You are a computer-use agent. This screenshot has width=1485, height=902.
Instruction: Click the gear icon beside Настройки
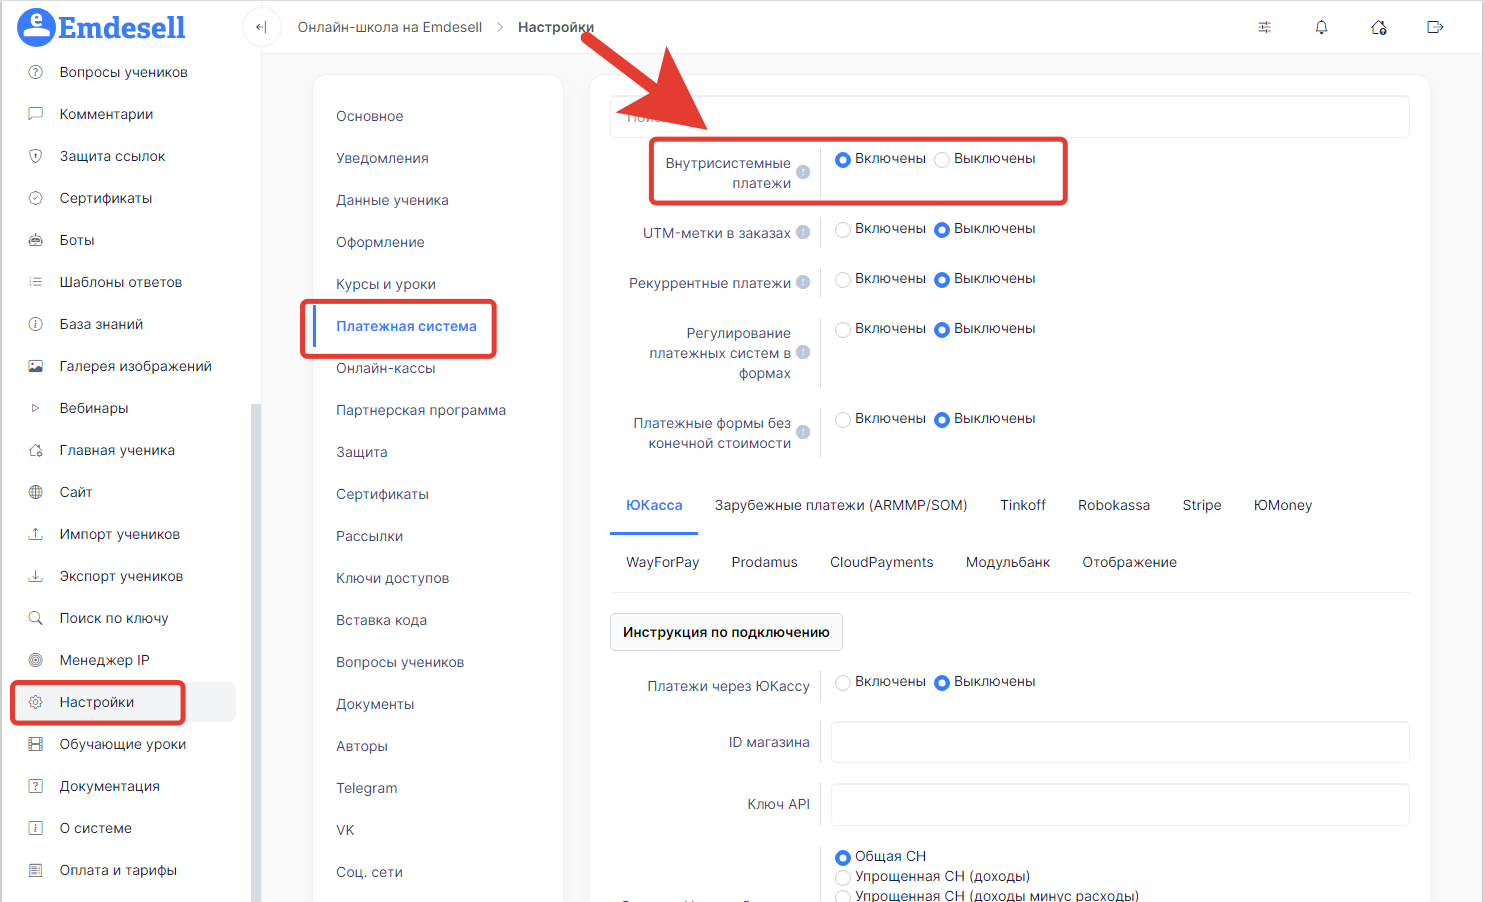pos(36,702)
